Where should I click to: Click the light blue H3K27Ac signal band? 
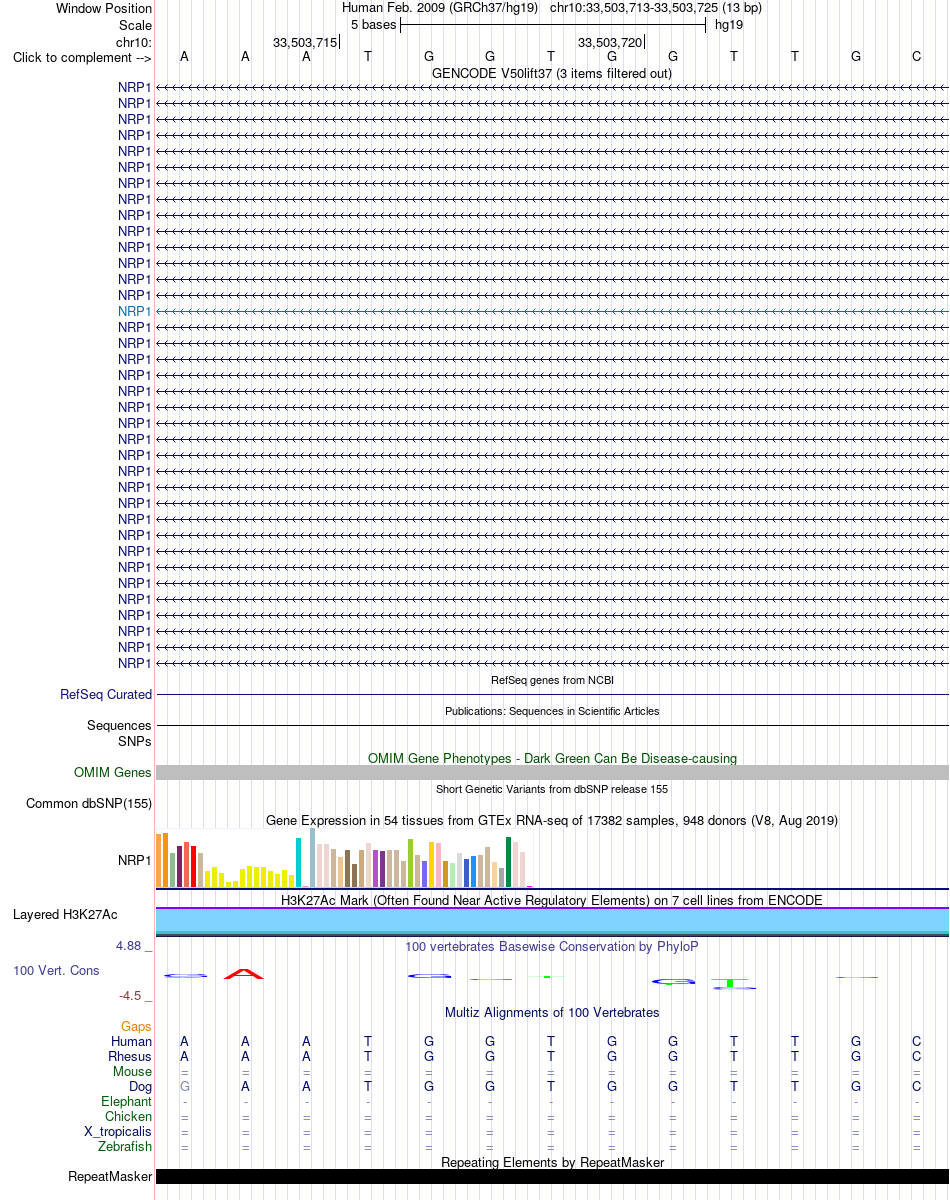click(x=552, y=920)
